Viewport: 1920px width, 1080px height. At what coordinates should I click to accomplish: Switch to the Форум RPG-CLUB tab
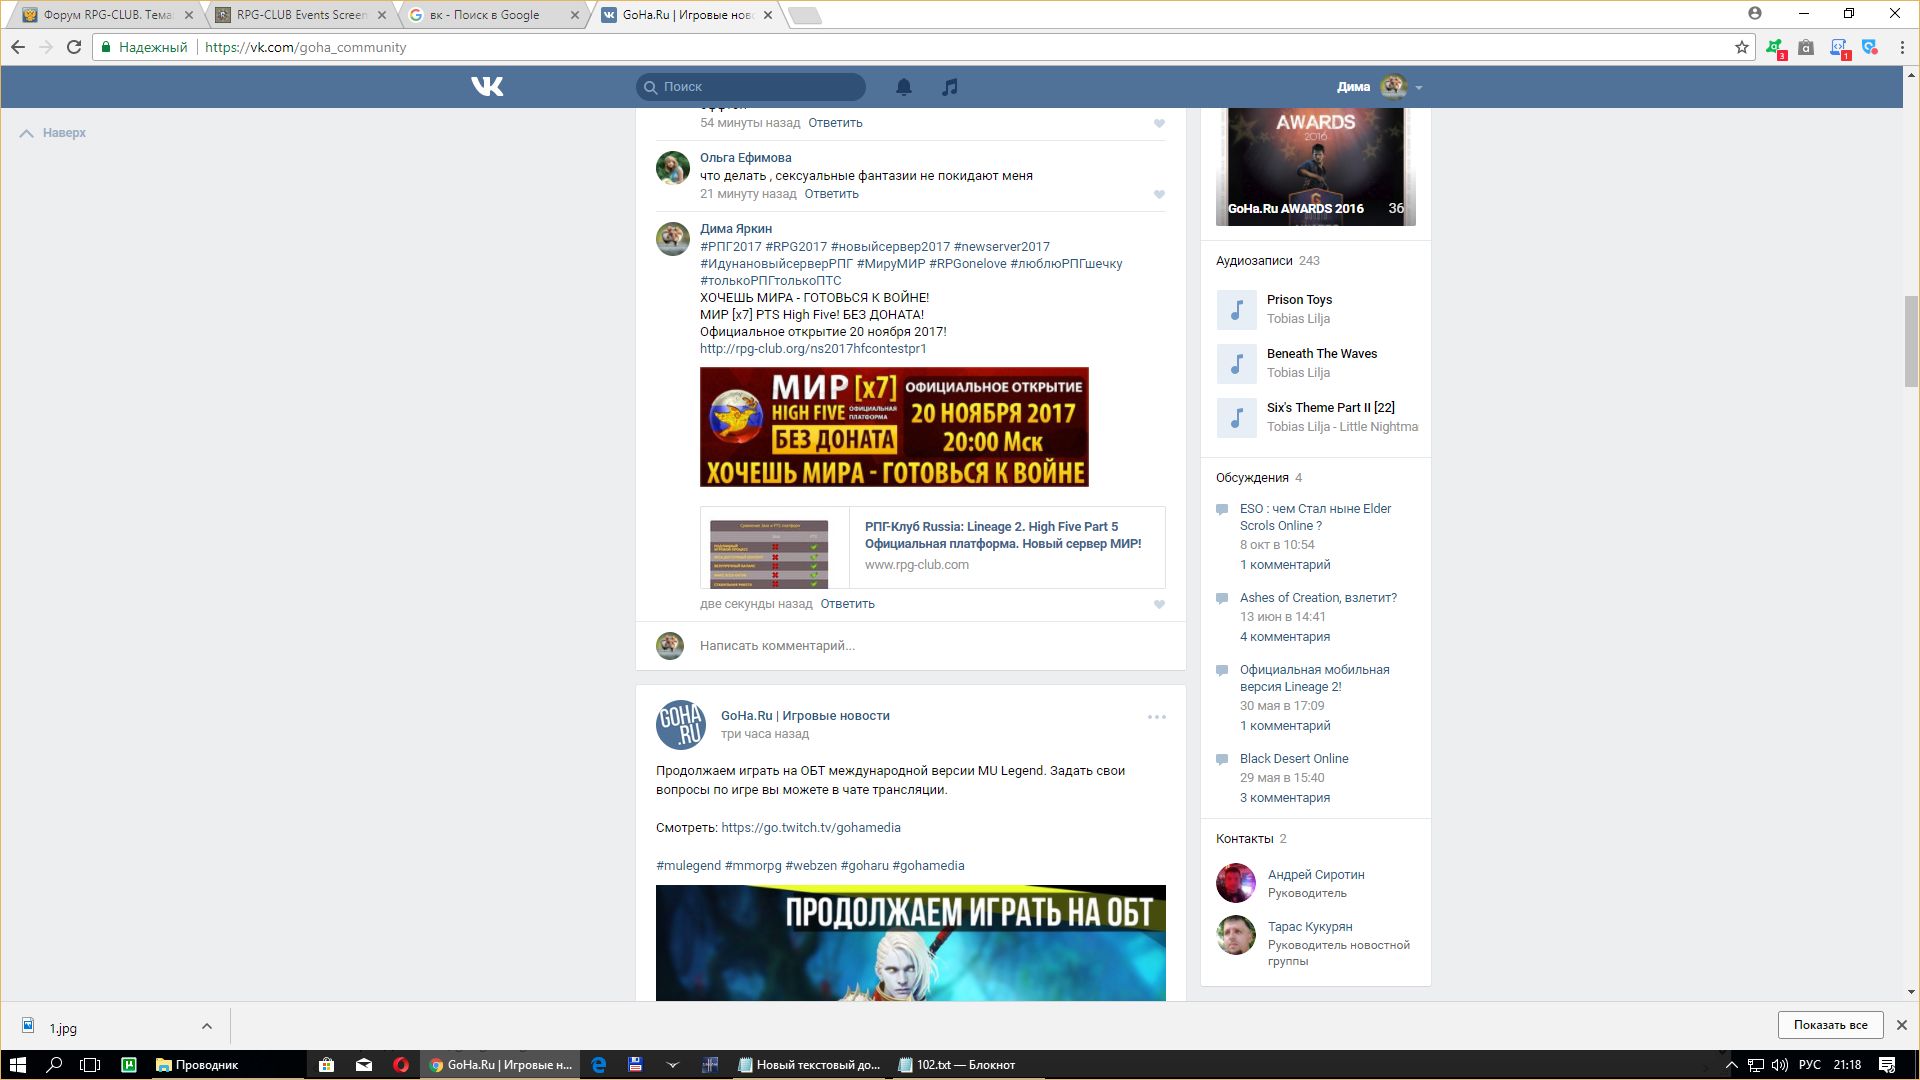click(108, 15)
